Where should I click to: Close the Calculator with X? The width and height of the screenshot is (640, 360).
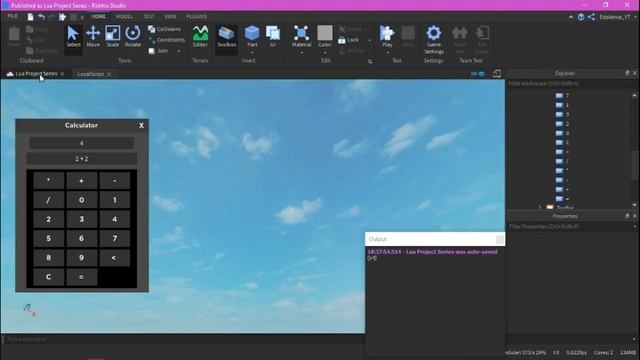click(x=142, y=125)
